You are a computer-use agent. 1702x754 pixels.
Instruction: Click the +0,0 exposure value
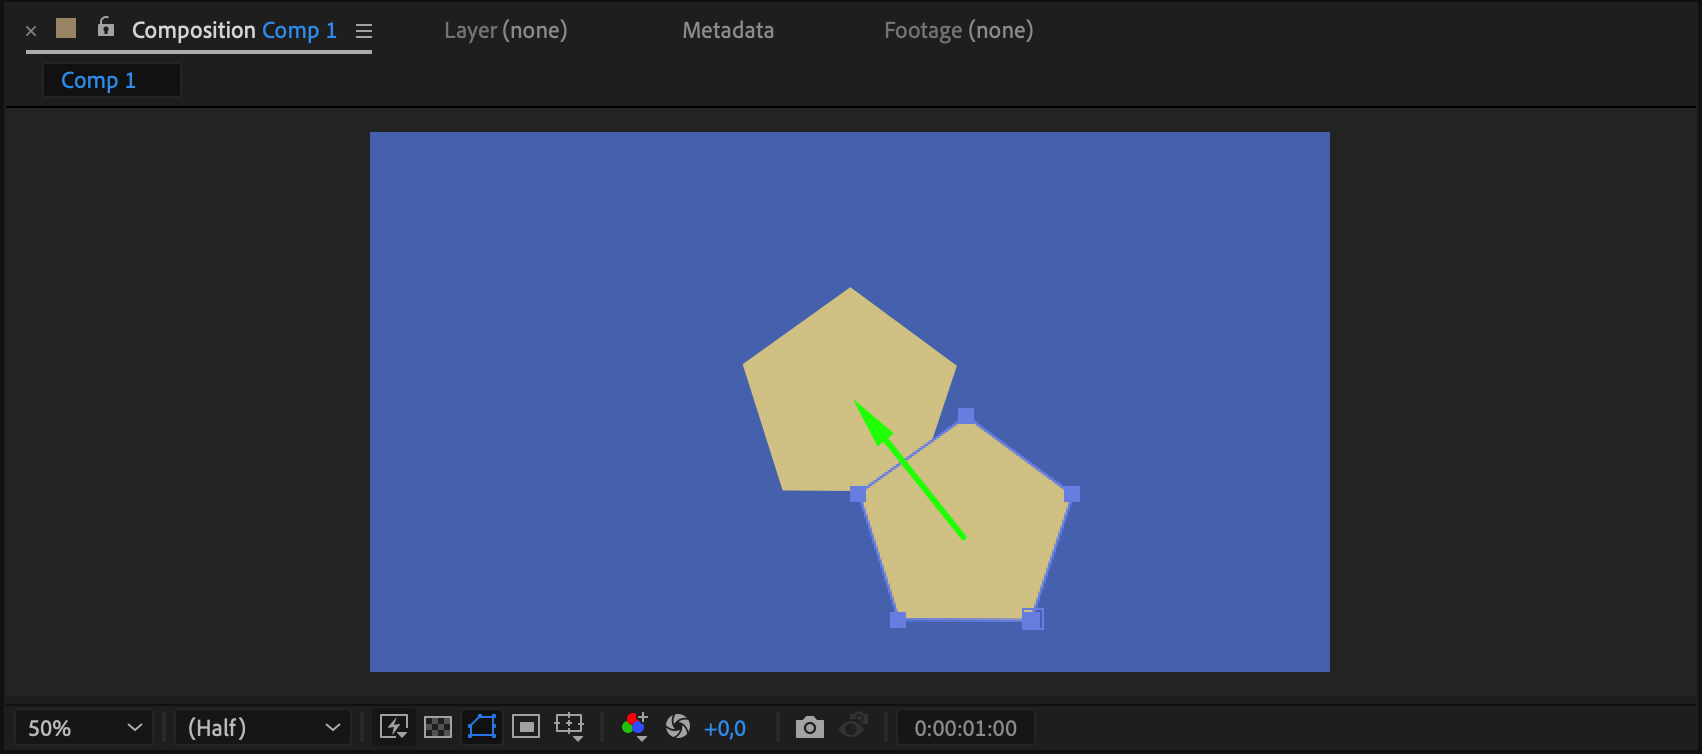click(725, 729)
